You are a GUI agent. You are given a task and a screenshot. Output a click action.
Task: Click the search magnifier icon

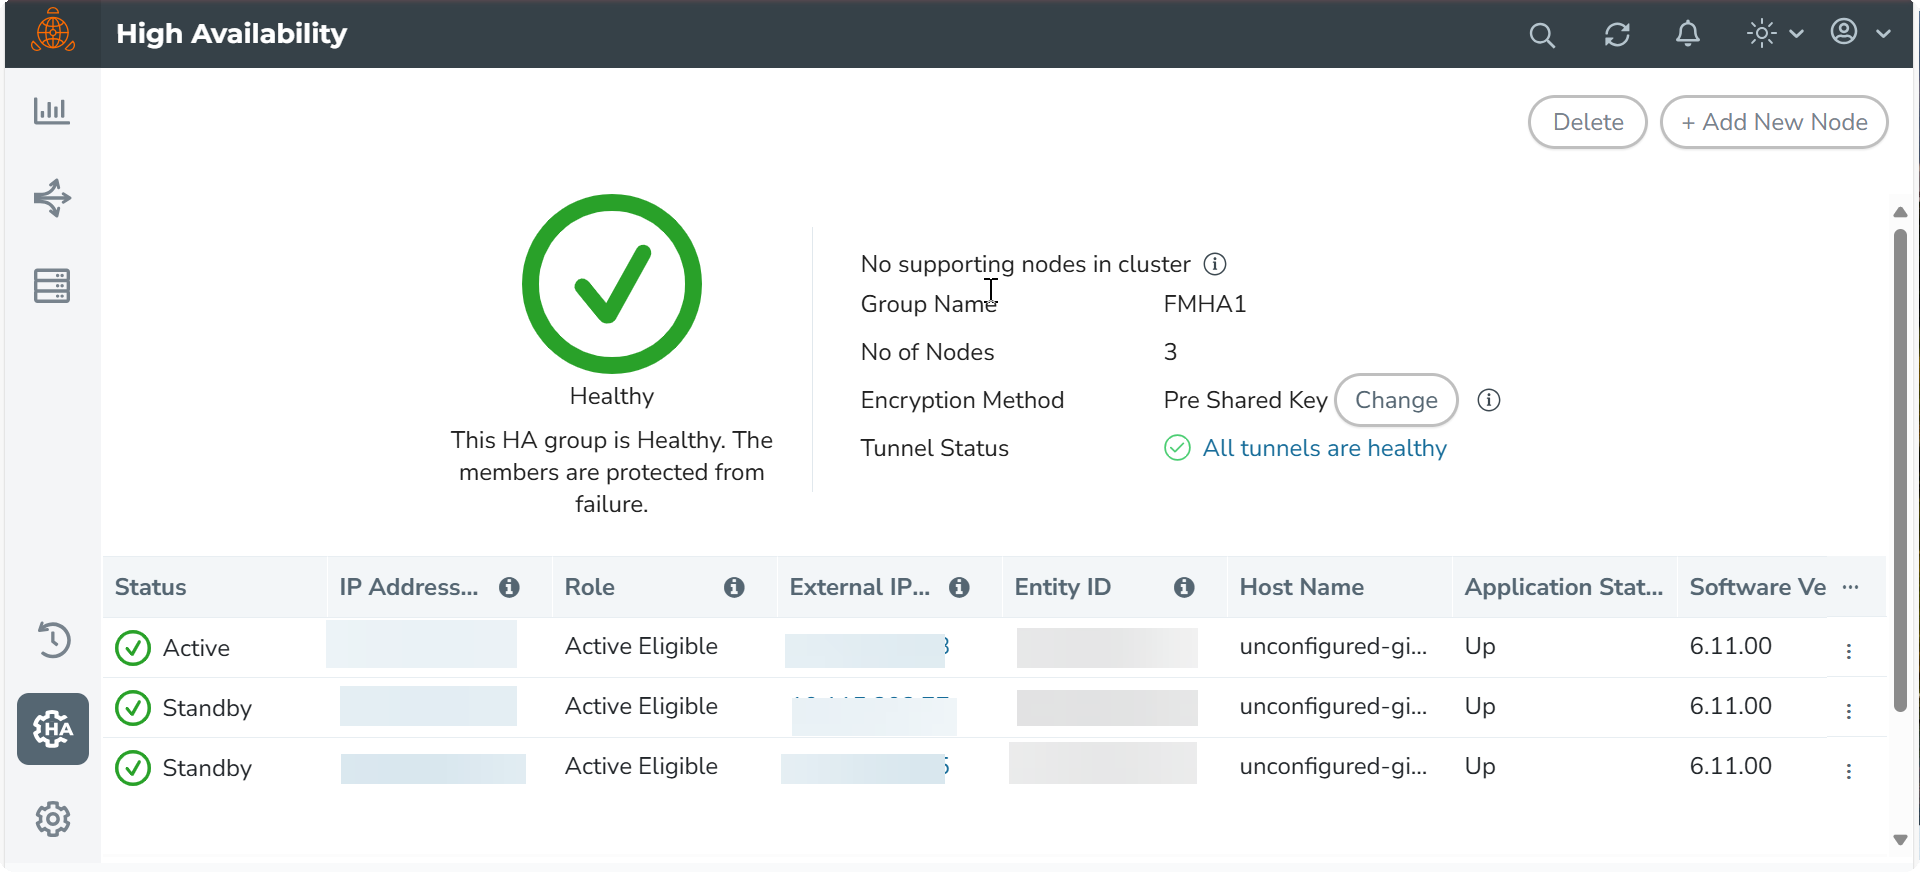[1542, 35]
